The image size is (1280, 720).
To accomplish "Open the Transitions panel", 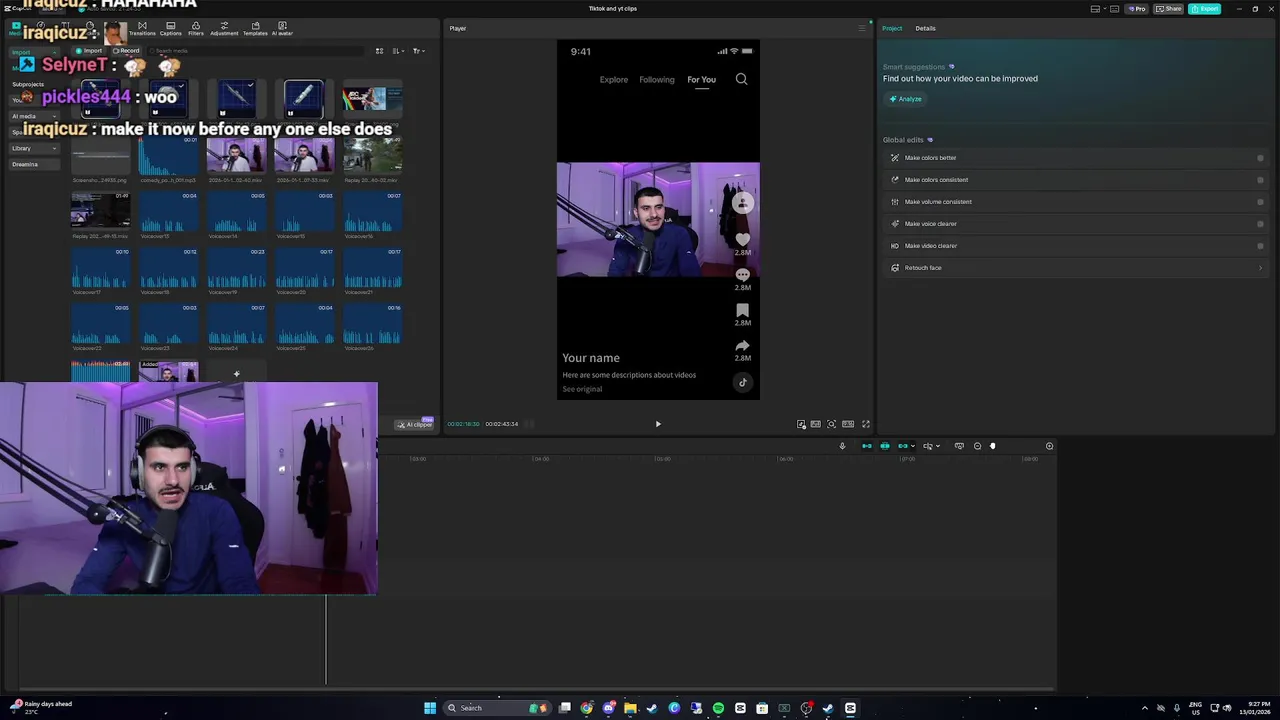I will (x=142, y=29).
